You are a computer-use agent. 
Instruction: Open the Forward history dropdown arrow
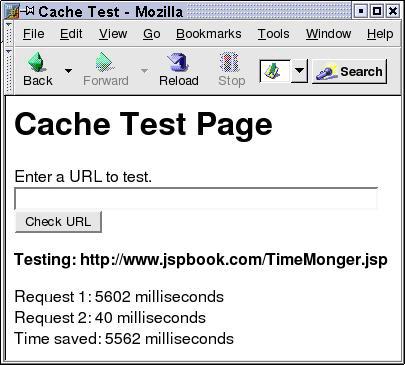144,71
